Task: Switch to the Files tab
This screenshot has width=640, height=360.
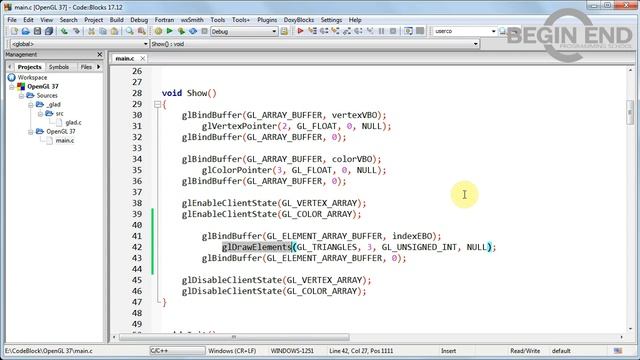Action: [86, 67]
